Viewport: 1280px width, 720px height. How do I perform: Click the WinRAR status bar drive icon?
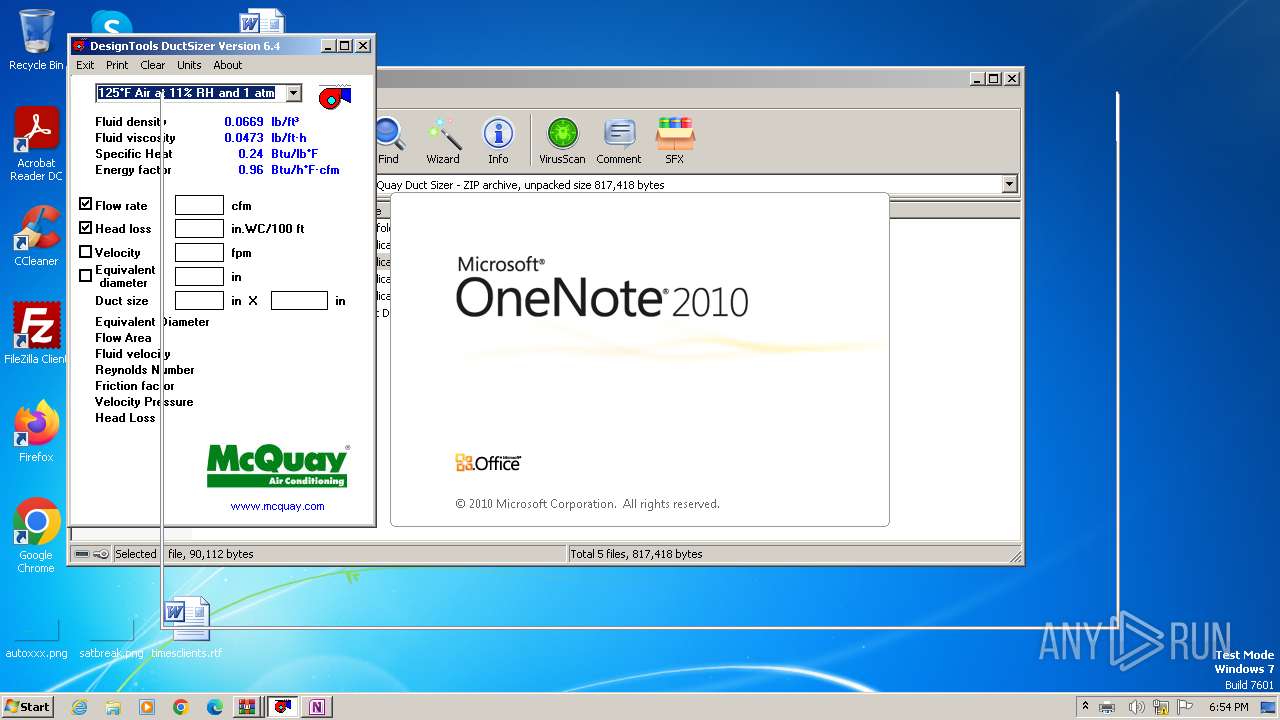click(x=82, y=554)
